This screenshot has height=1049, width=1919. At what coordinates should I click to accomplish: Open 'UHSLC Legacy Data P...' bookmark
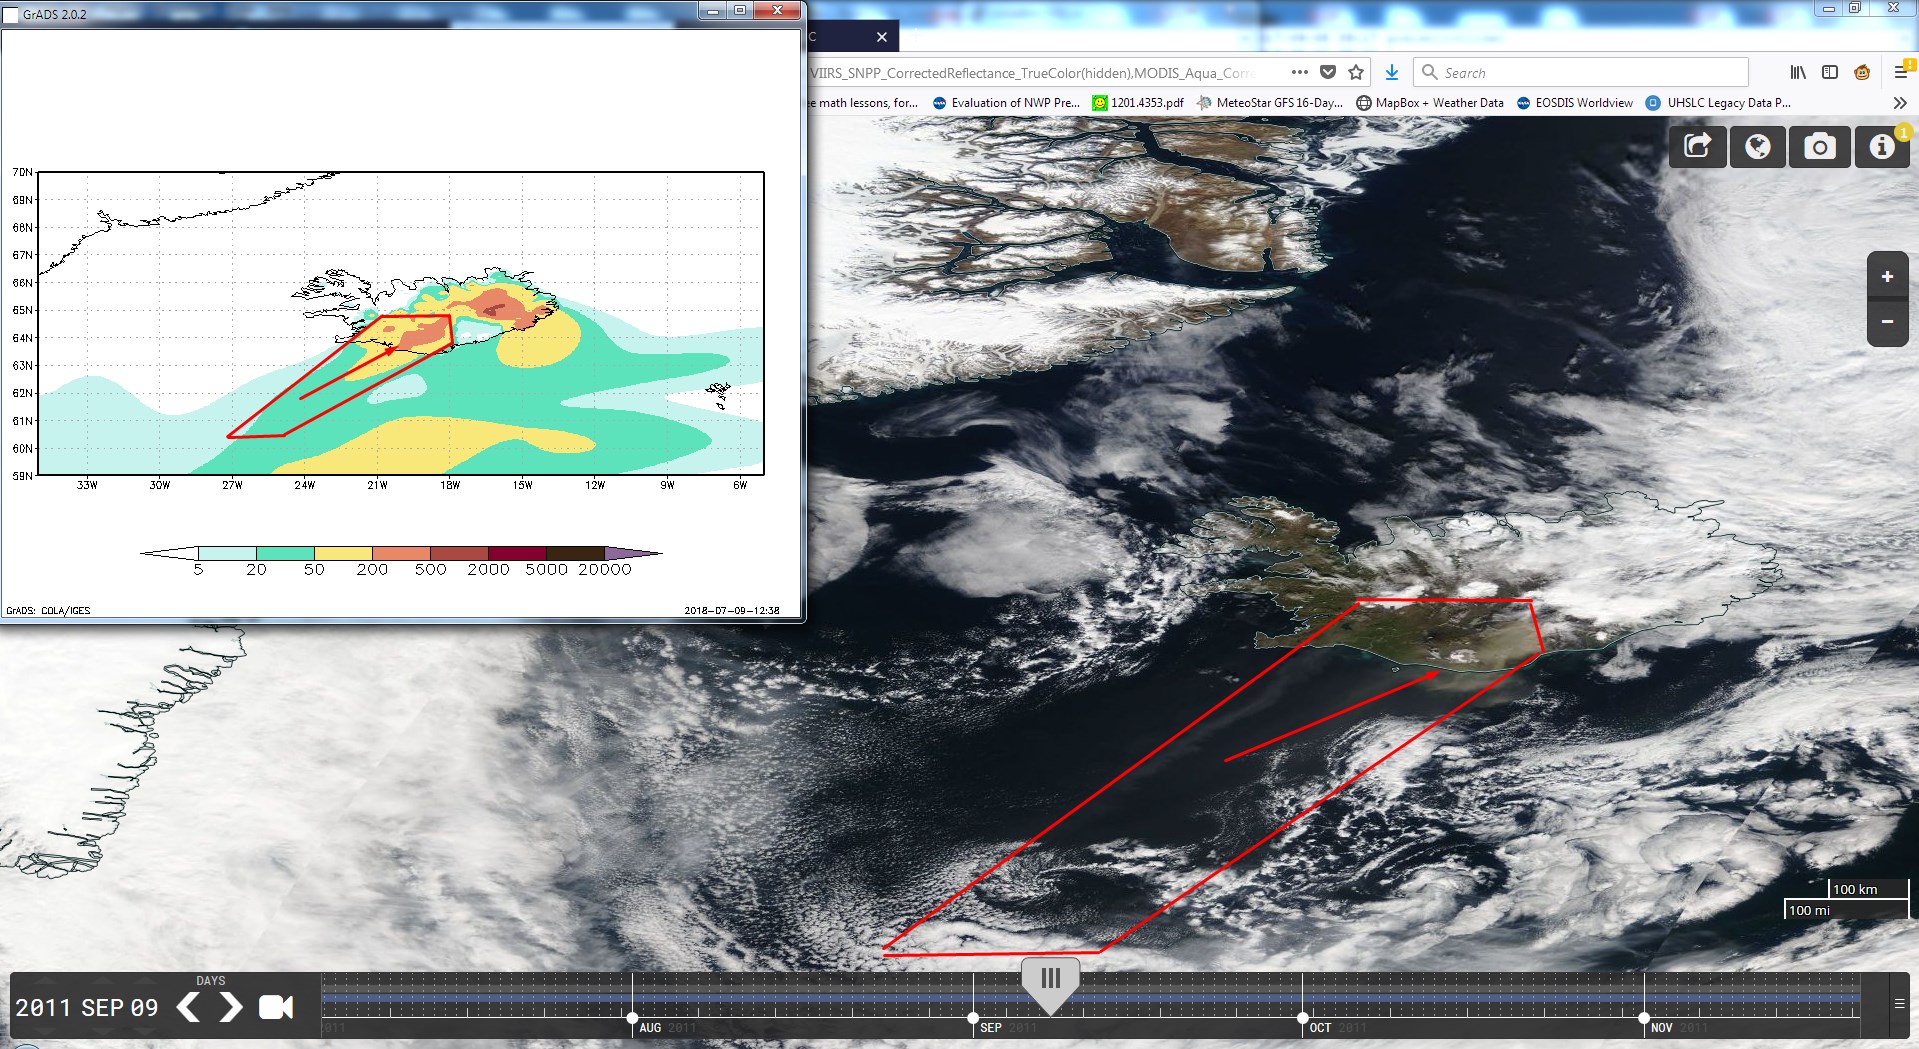coord(1719,103)
